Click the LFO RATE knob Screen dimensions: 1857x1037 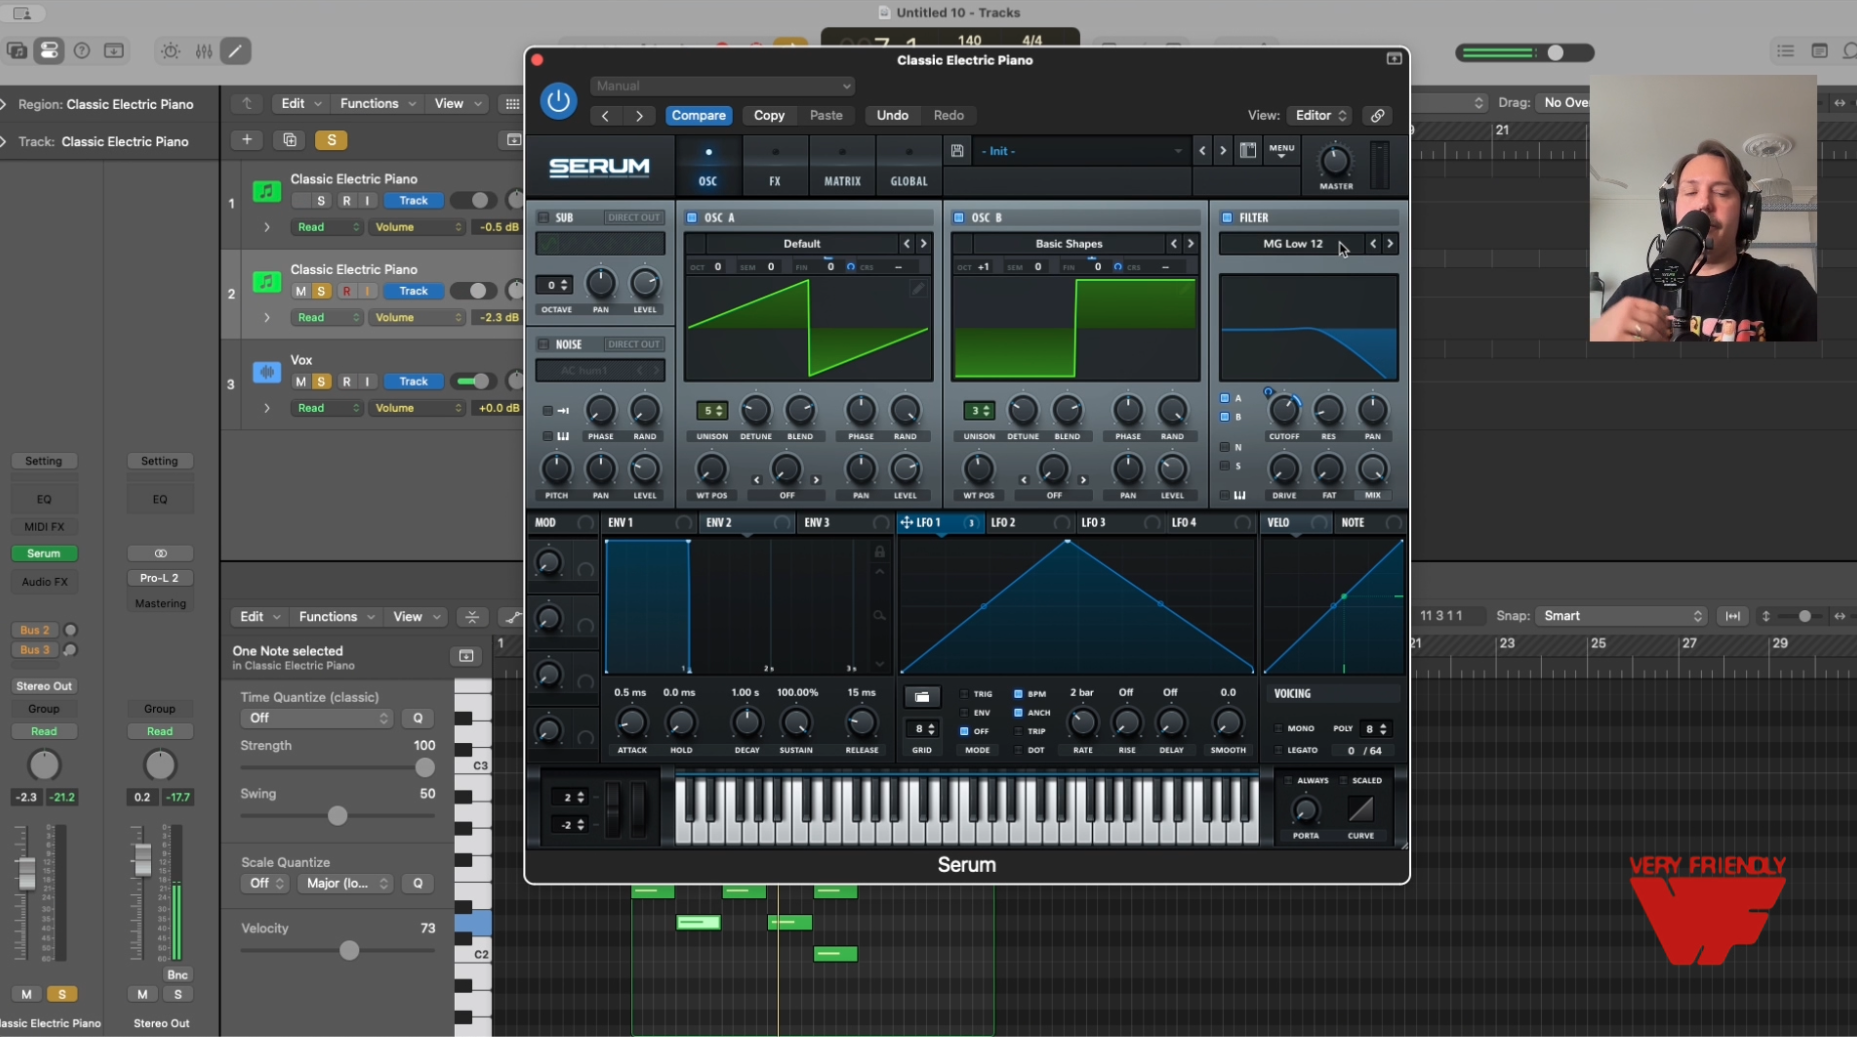[x=1082, y=723]
